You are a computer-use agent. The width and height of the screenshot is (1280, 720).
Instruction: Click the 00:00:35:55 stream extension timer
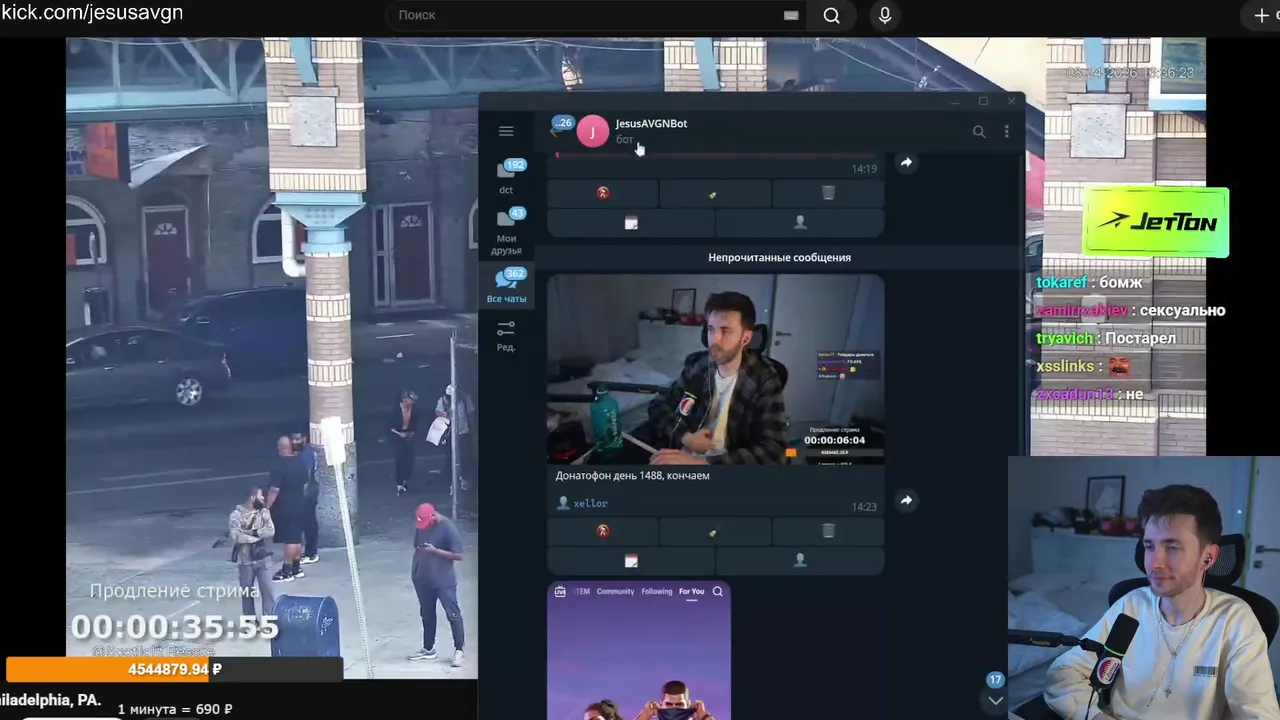pyautogui.click(x=174, y=627)
